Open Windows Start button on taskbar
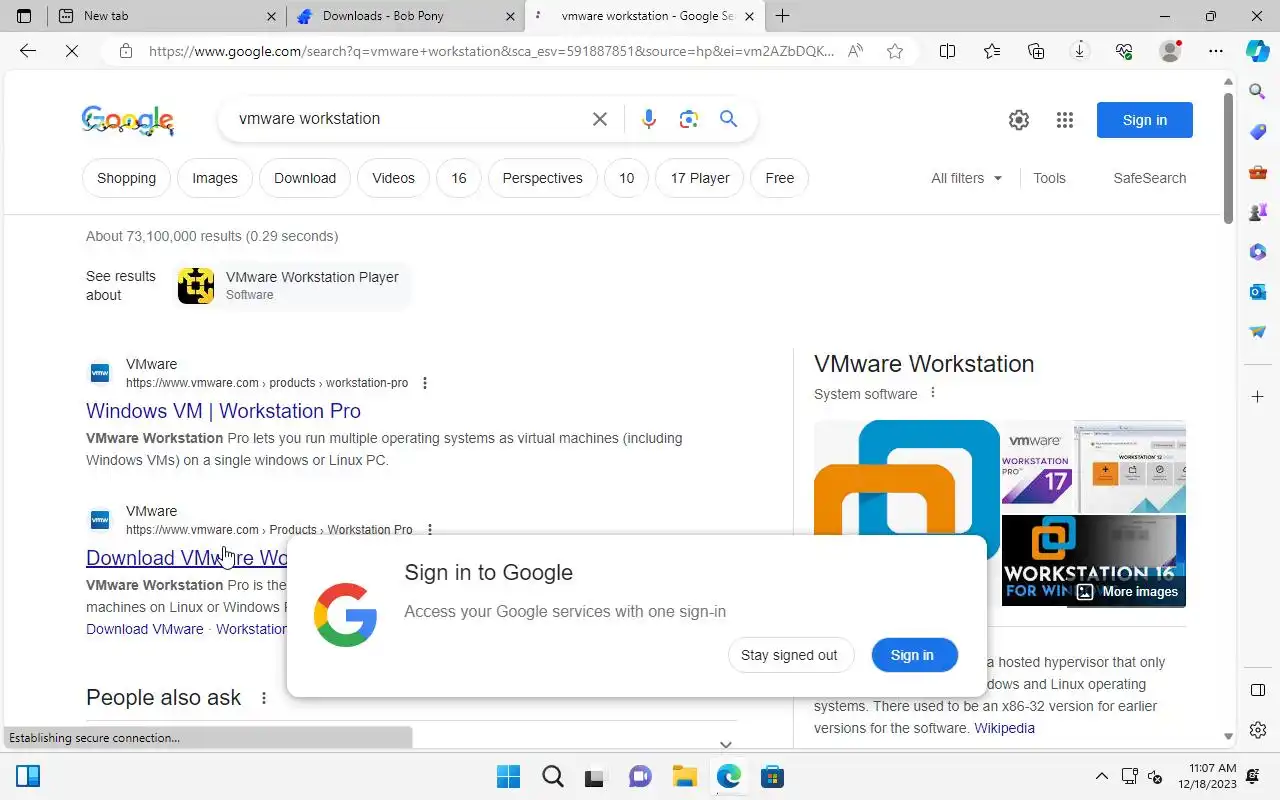 [x=508, y=776]
